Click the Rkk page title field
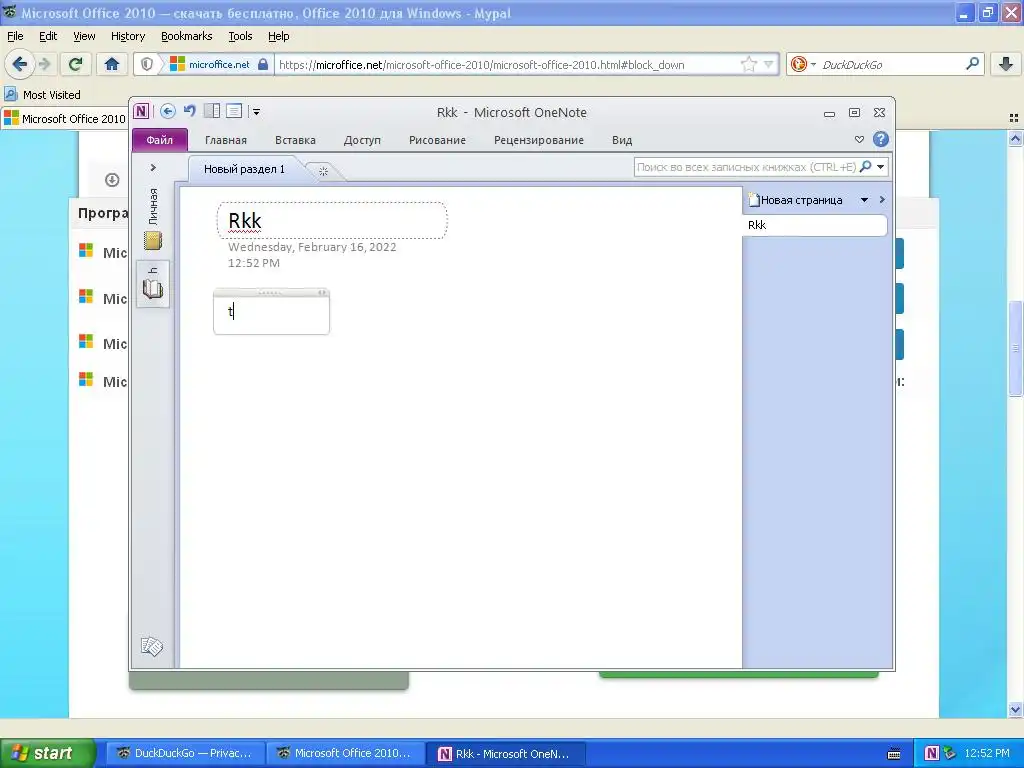Screen dimensions: 1024x768 tap(332, 221)
